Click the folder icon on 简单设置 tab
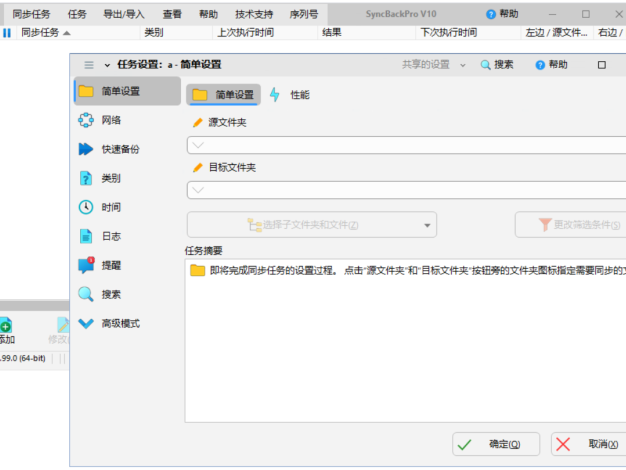 point(200,95)
